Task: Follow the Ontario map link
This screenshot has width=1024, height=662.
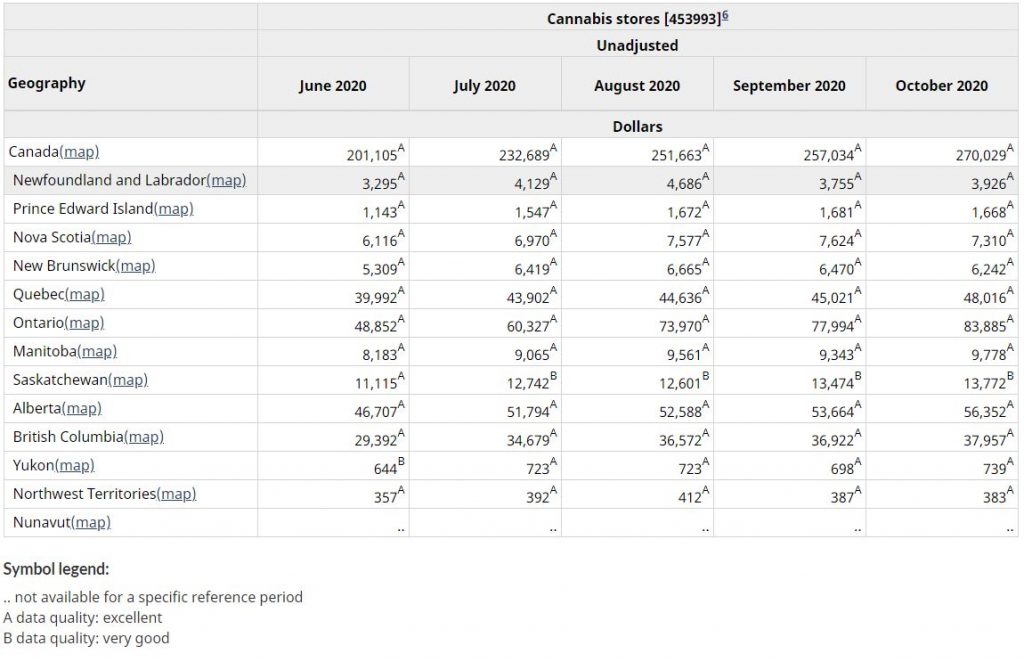Action: point(85,323)
